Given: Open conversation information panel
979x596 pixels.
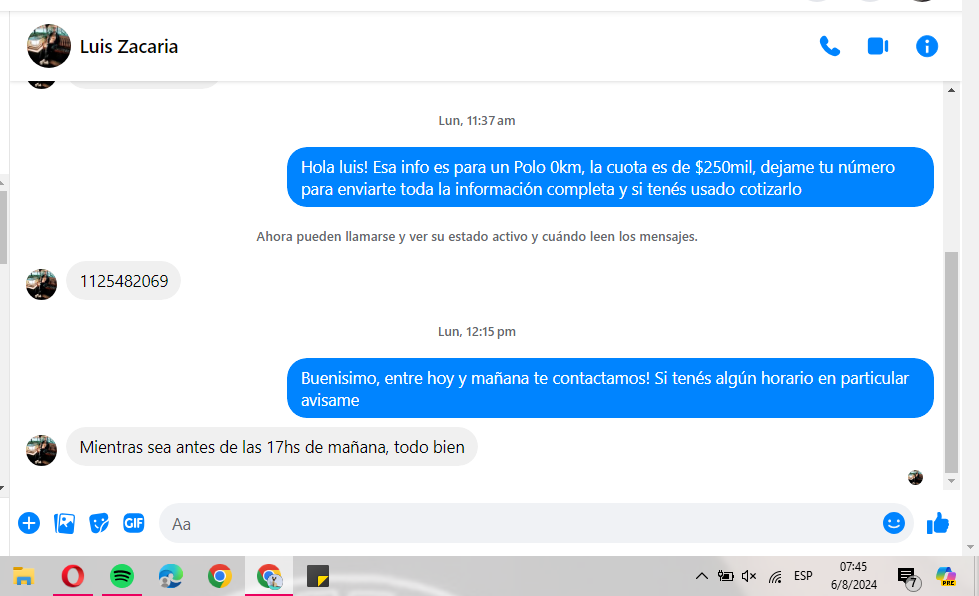Looking at the screenshot, I should [x=927, y=46].
